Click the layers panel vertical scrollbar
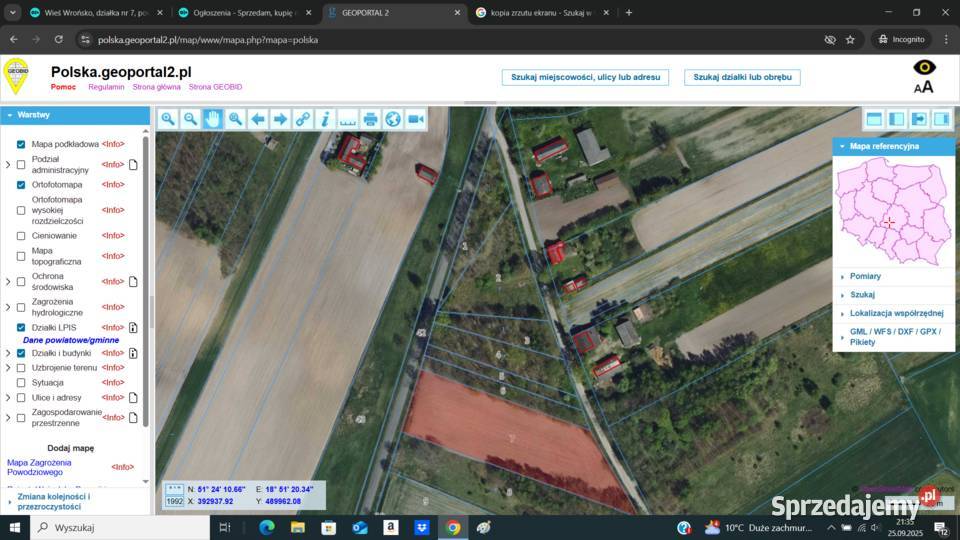Viewport: 960px width, 540px height. pos(151,300)
